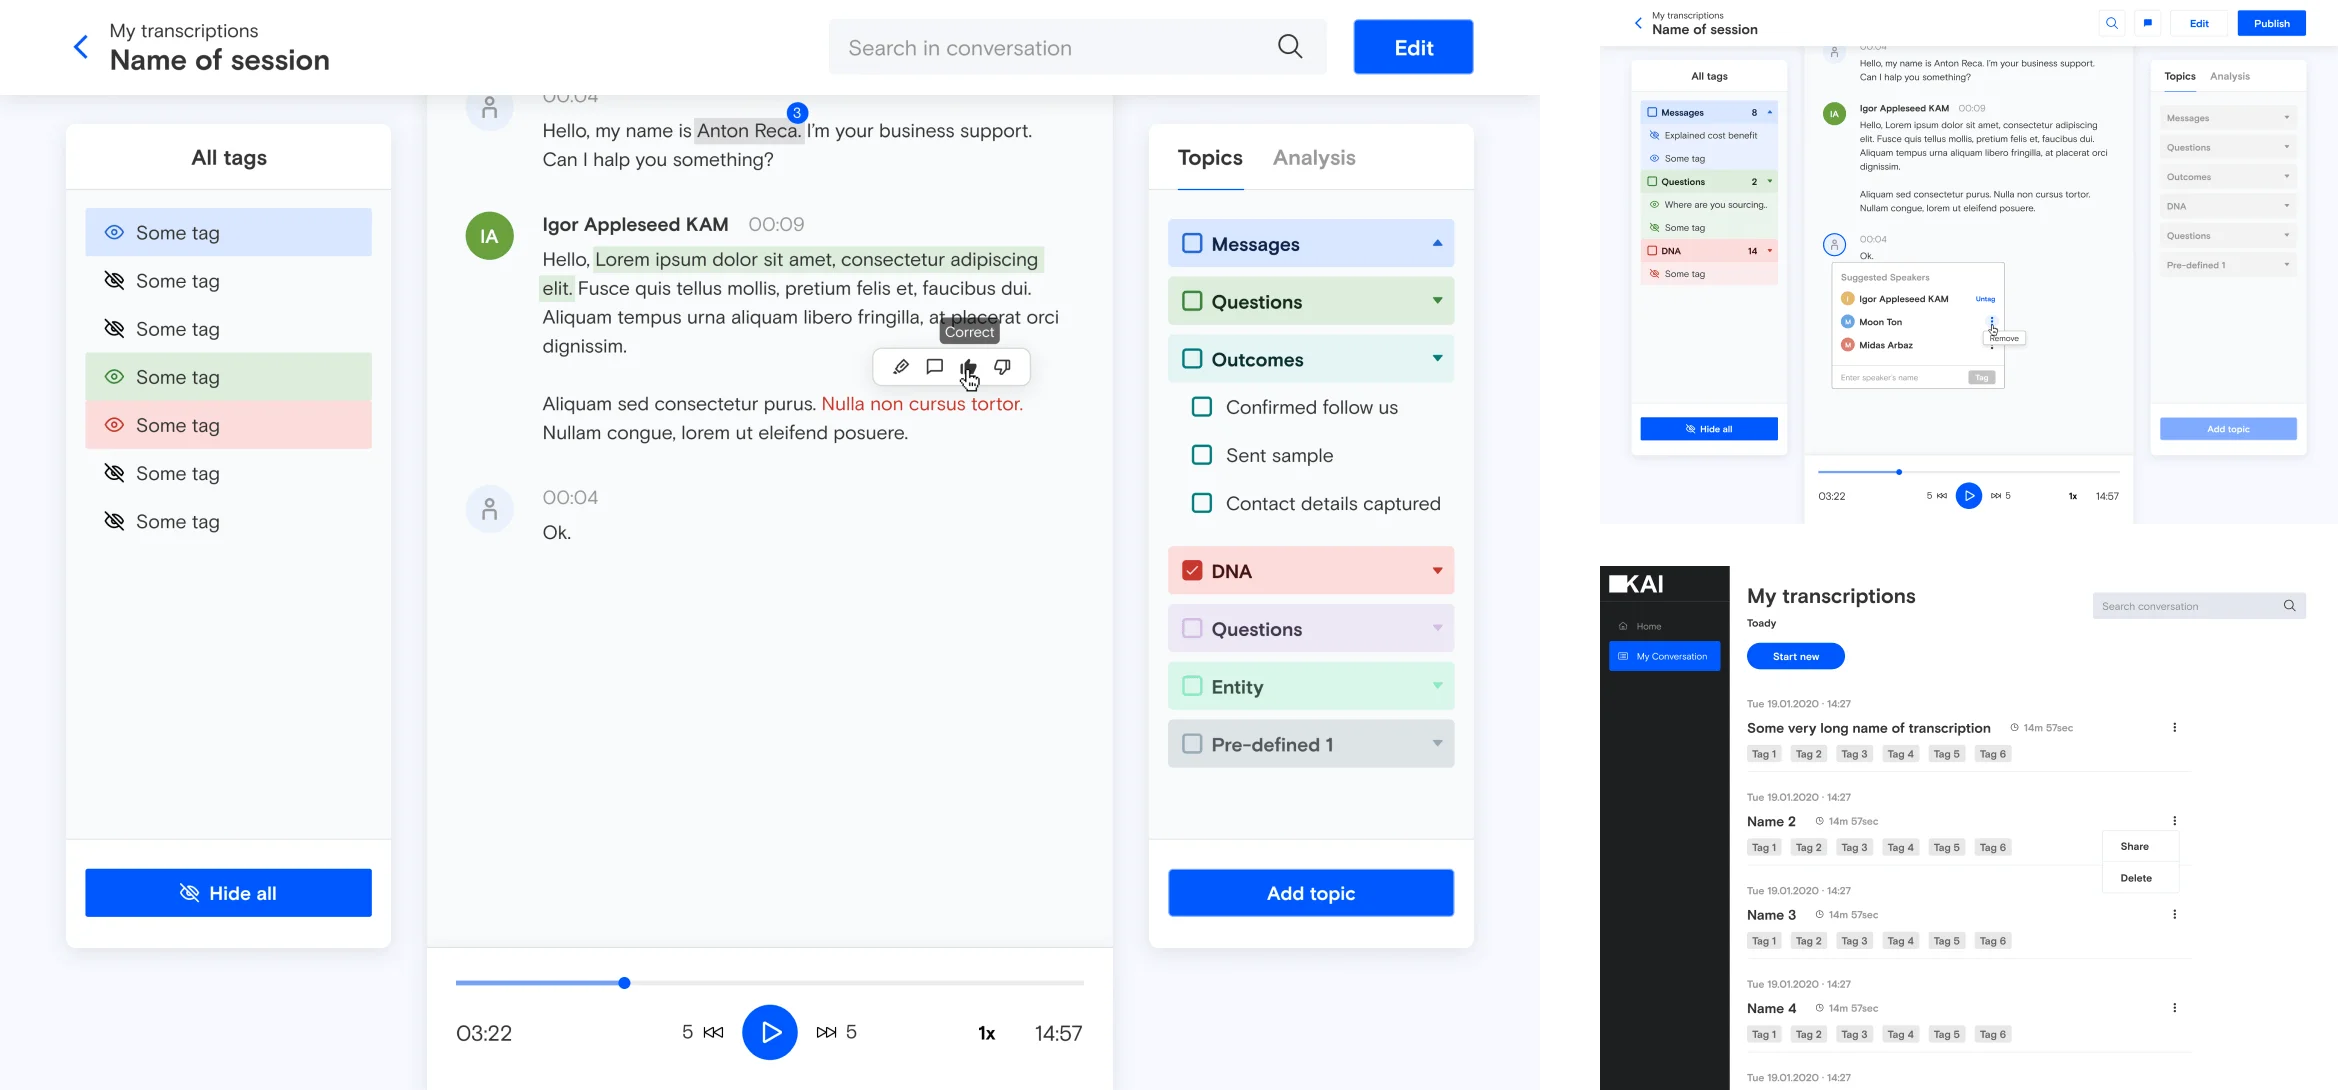Switch to the Analysis tab
This screenshot has width=2338, height=1090.
pyautogui.click(x=1313, y=158)
